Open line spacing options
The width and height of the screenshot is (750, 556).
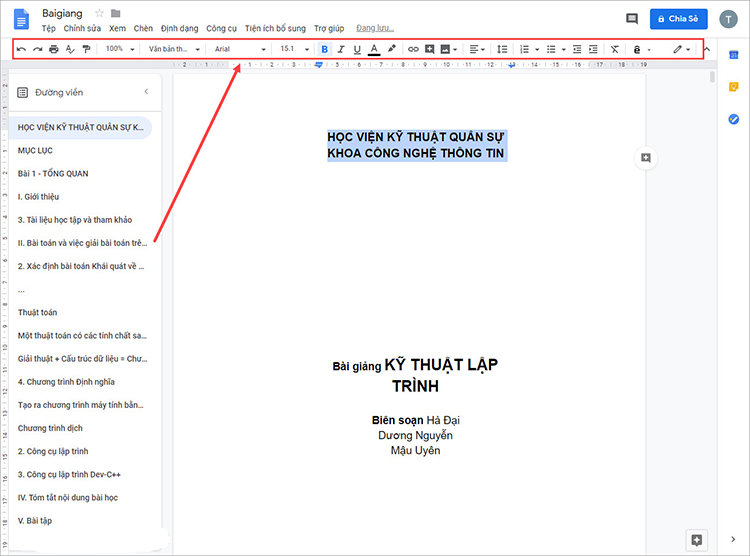(502, 49)
